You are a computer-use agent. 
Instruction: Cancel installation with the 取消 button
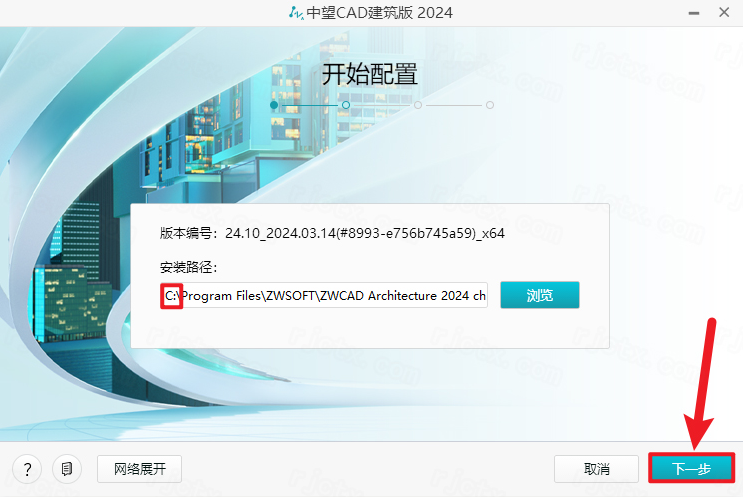(597, 468)
